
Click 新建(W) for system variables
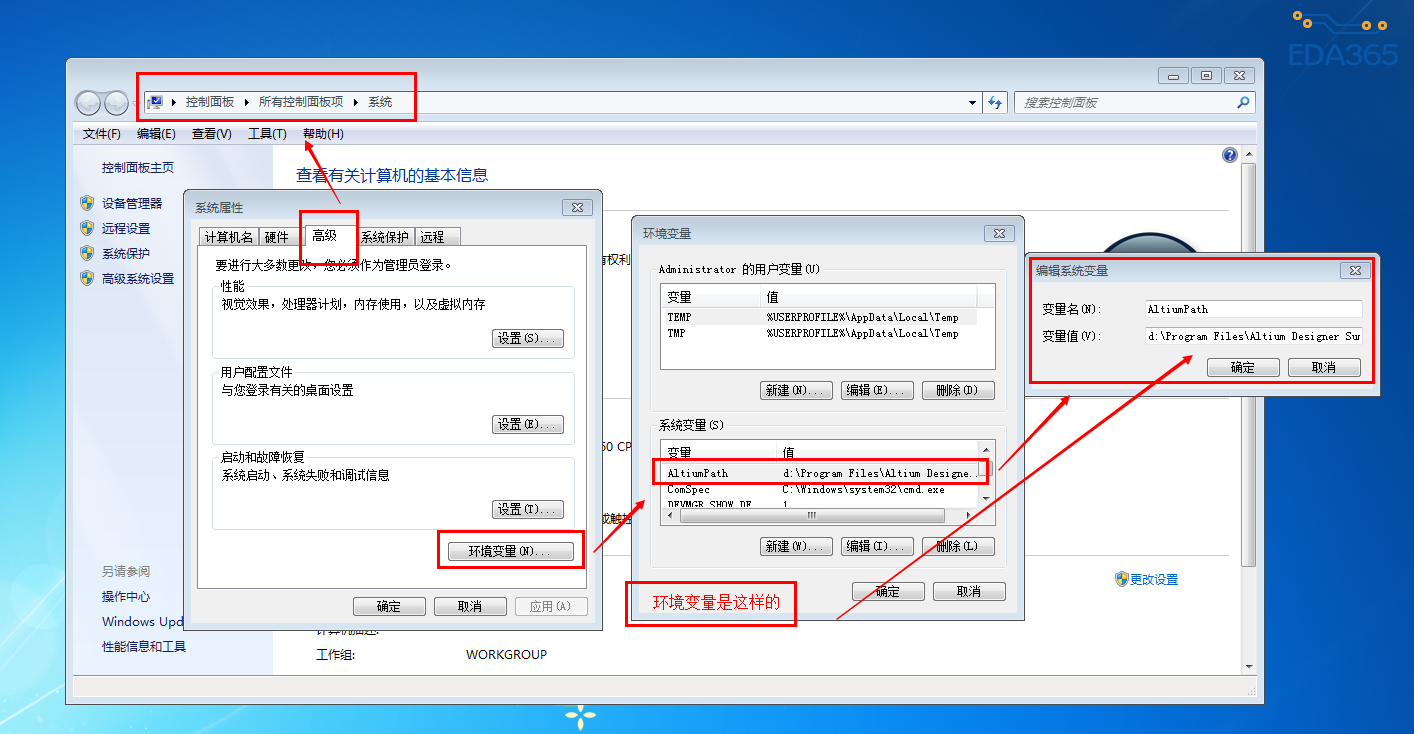pos(797,546)
